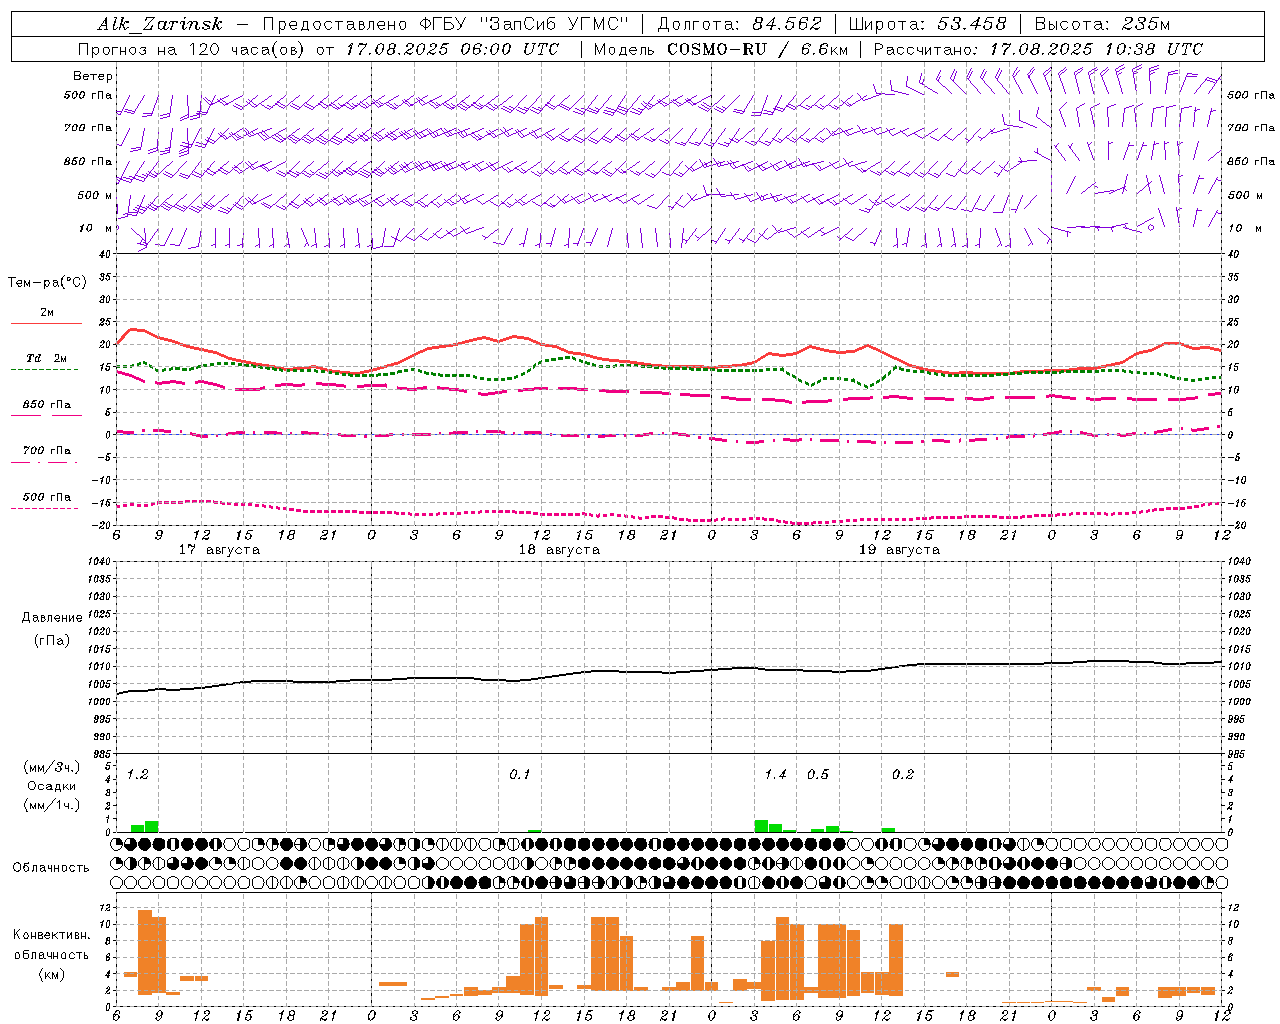This screenshot has width=1280, height=1024.
Task: Click the 0.2 precipitation total value
Action: click(903, 775)
